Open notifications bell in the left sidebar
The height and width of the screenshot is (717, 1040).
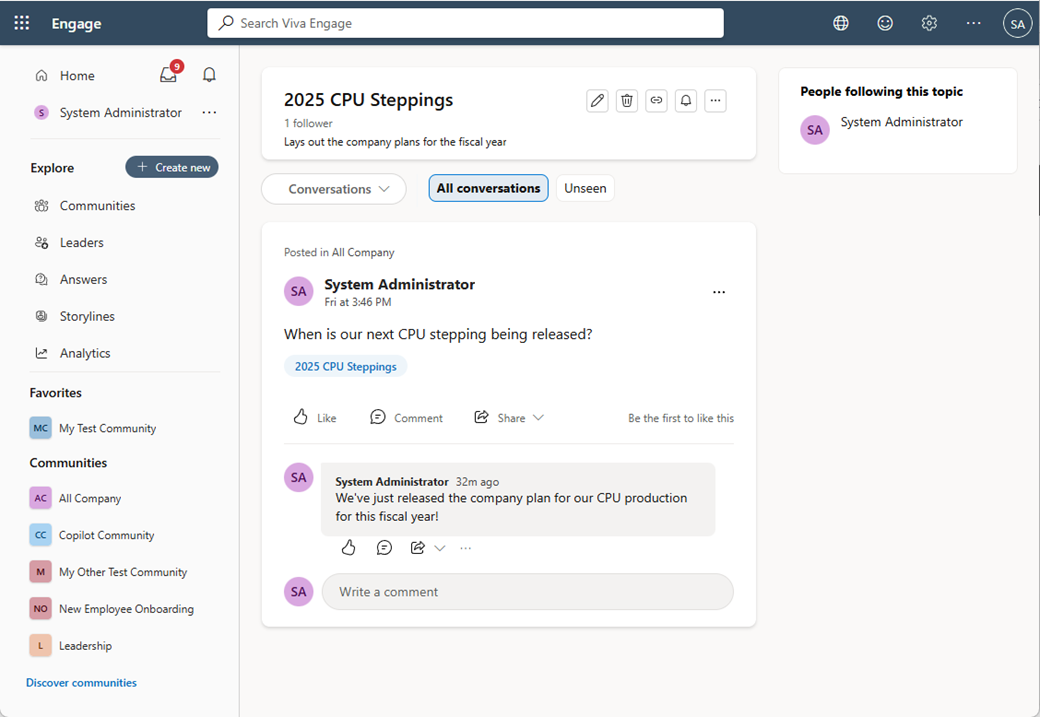pyautogui.click(x=209, y=74)
